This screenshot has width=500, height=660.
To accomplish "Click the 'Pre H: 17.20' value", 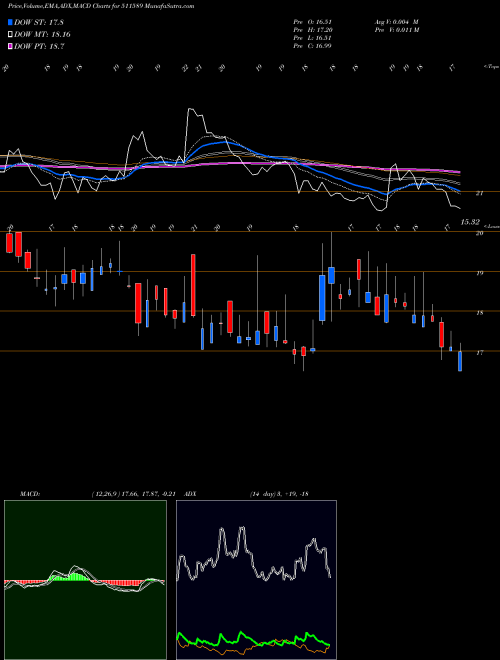I will click(313, 30).
